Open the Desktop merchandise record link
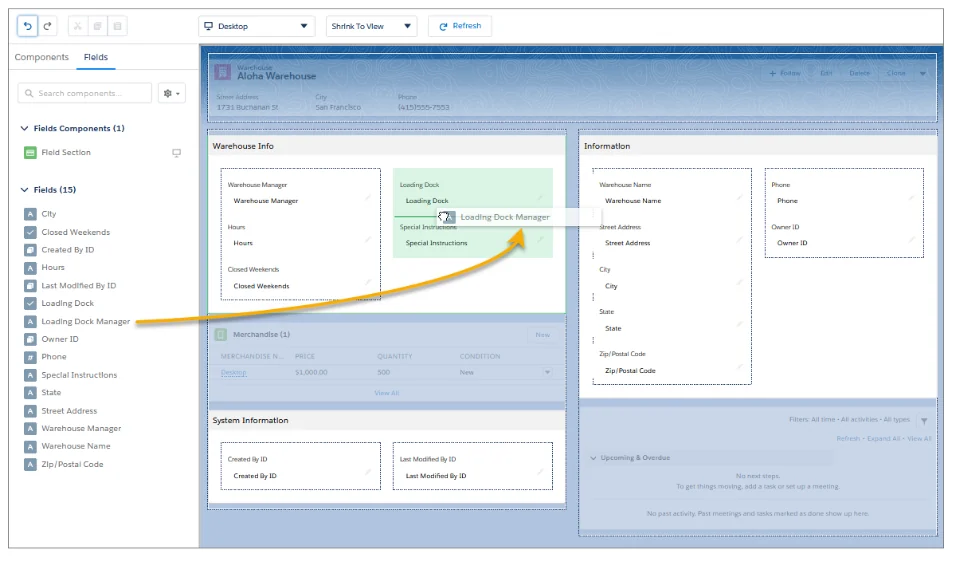 point(234,372)
